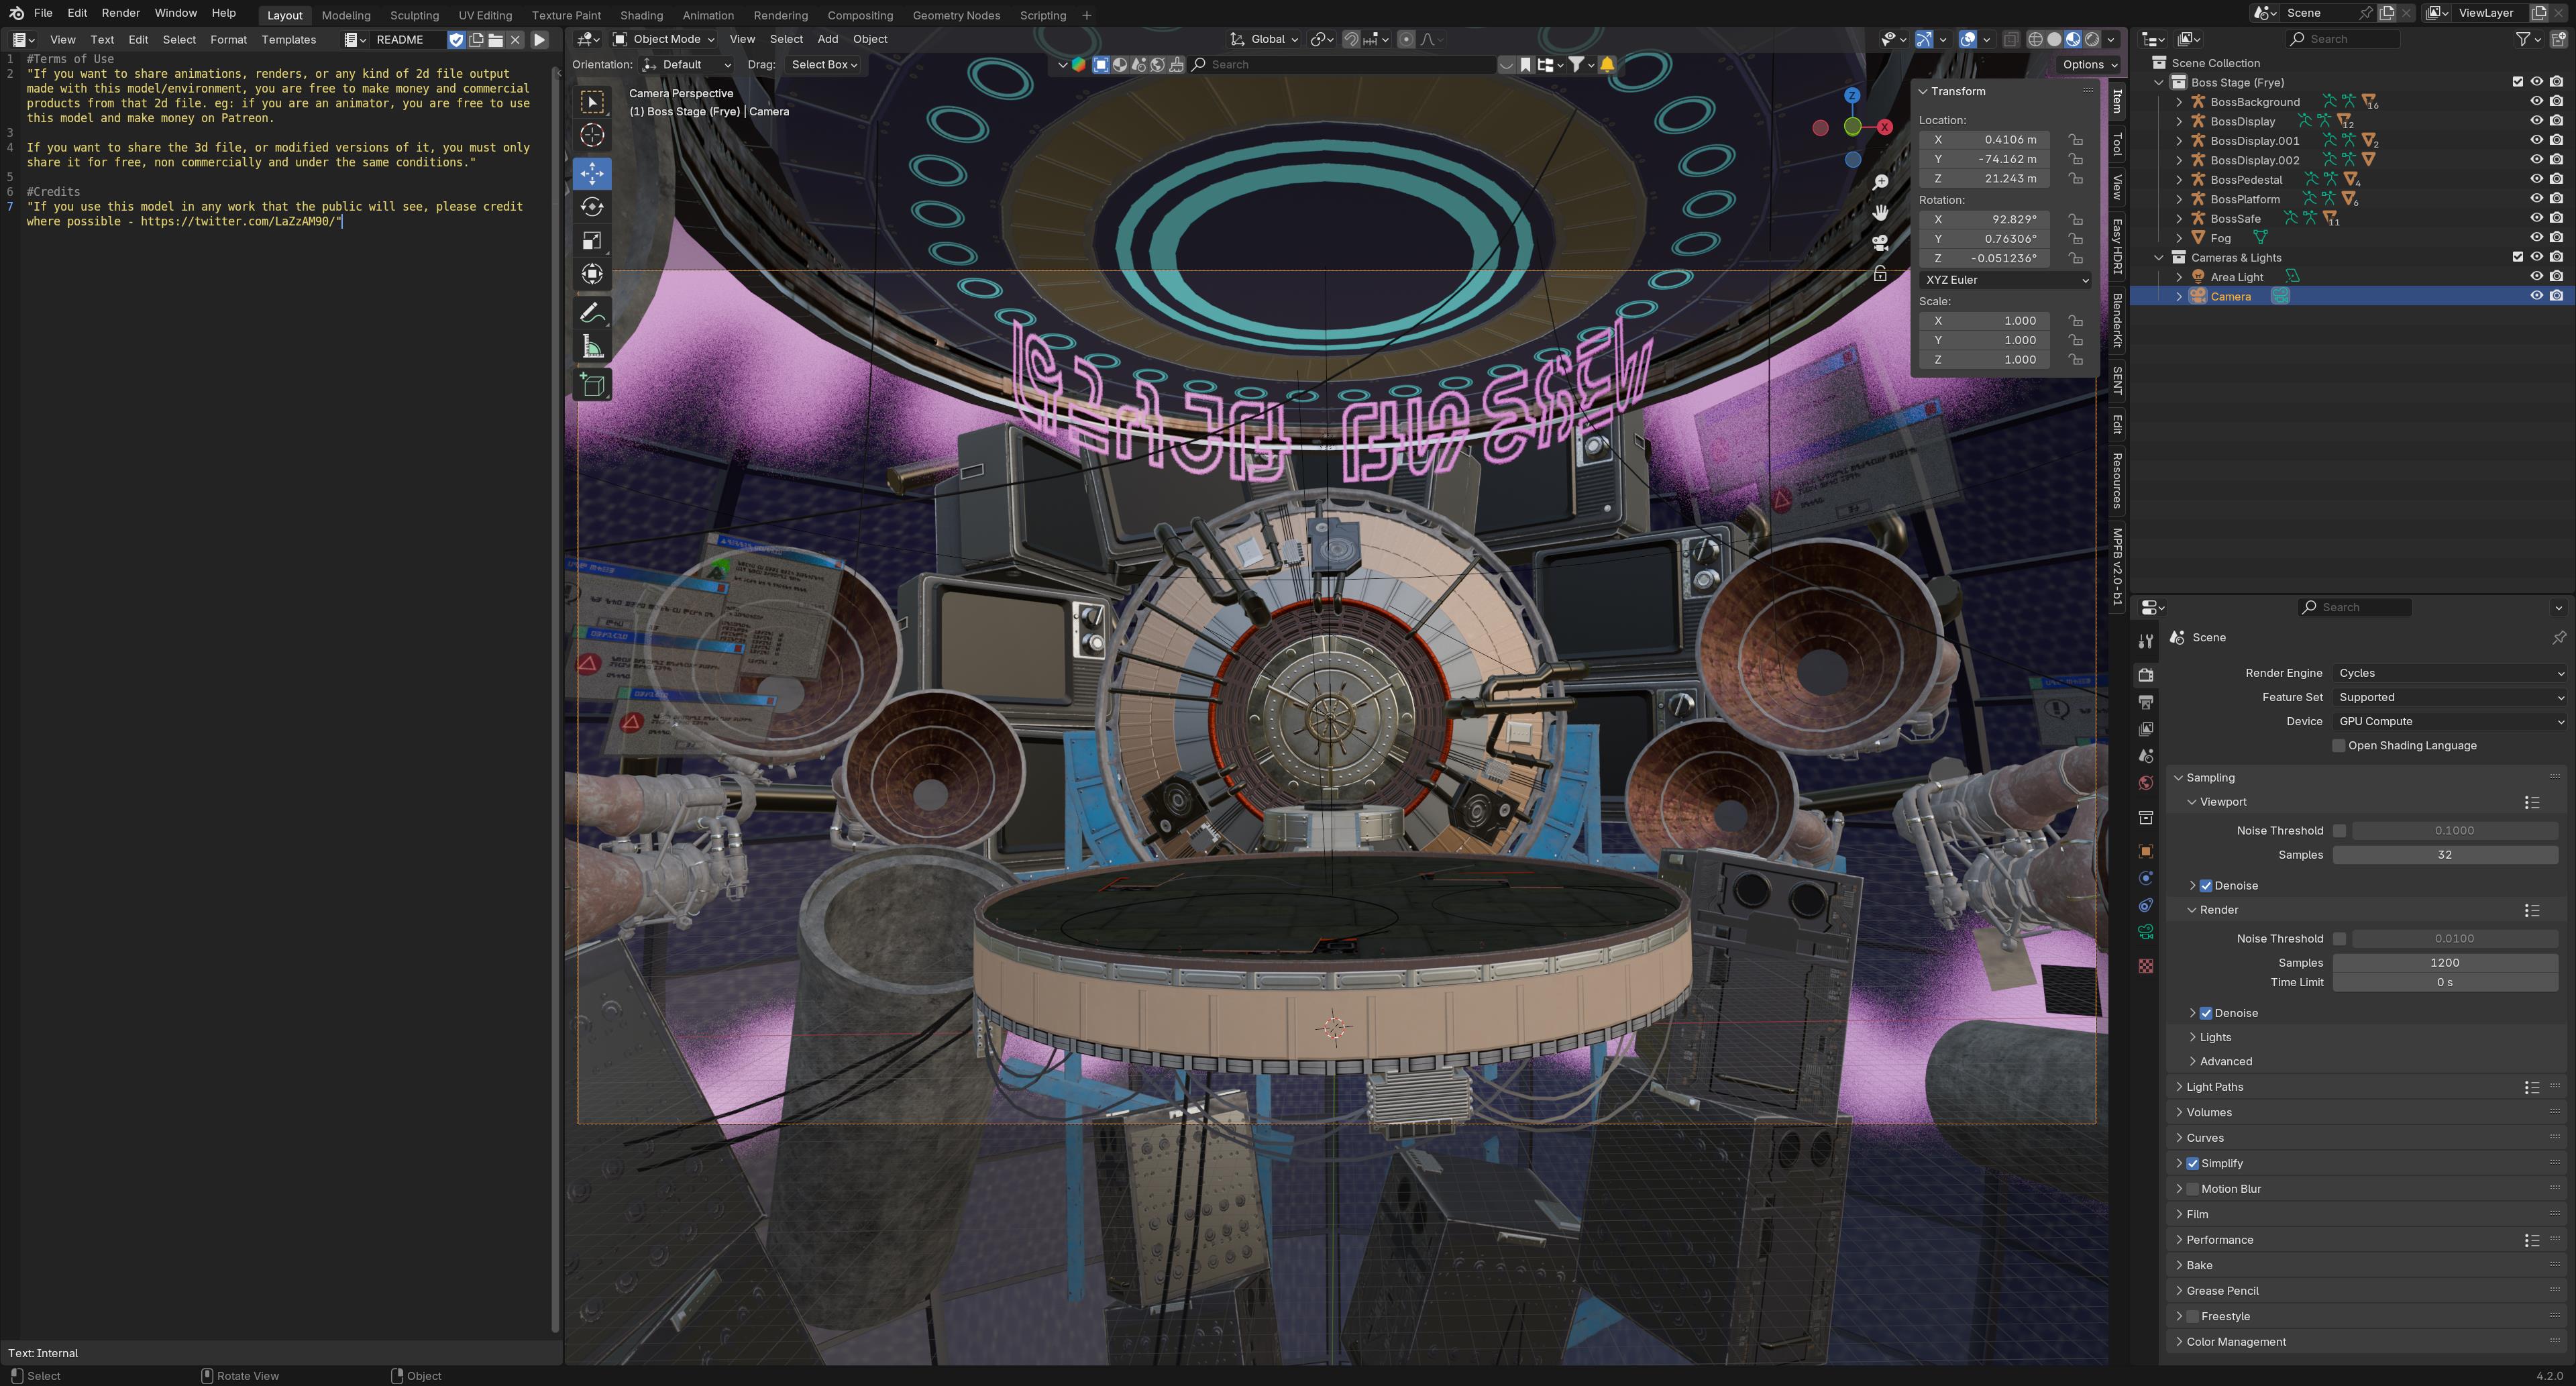The height and width of the screenshot is (1386, 2576).
Task: Switch to the Geometry Nodes workspace tab
Action: pos(956,15)
